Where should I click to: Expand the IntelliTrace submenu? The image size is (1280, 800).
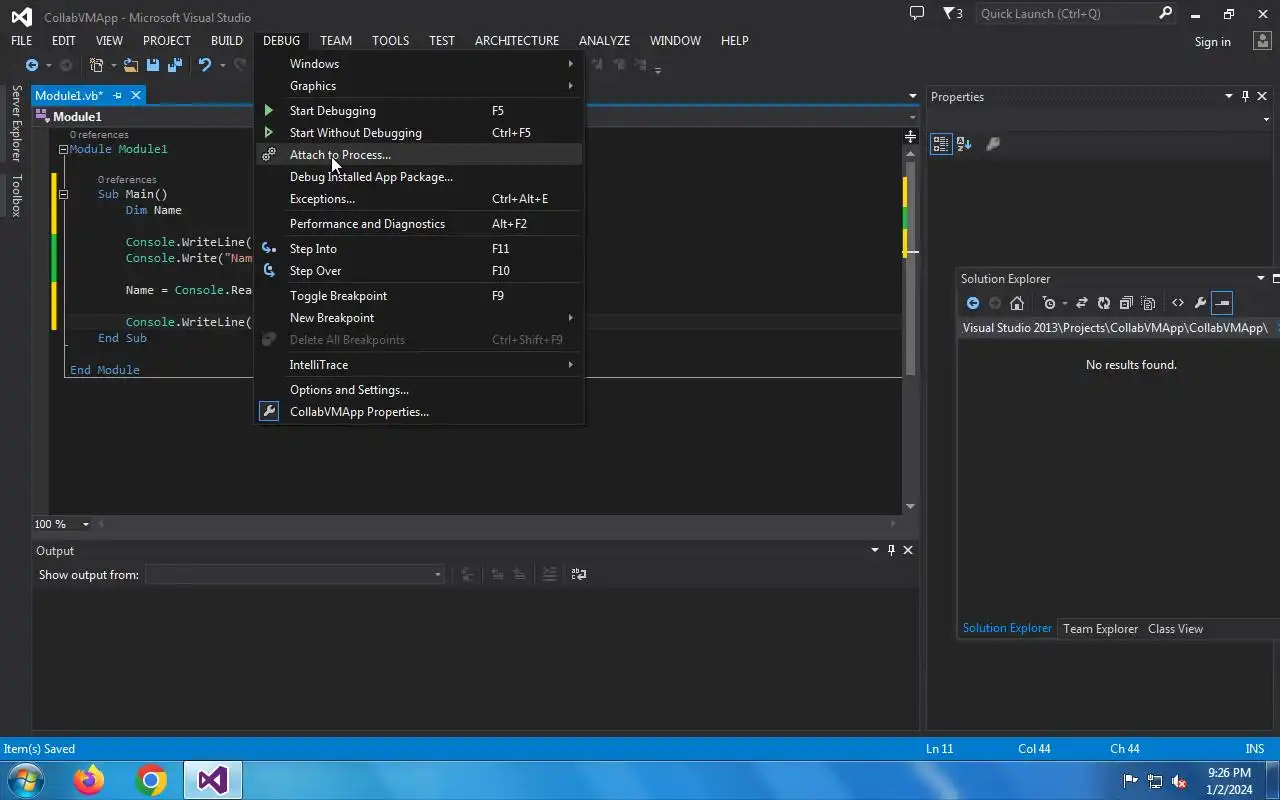click(418, 365)
